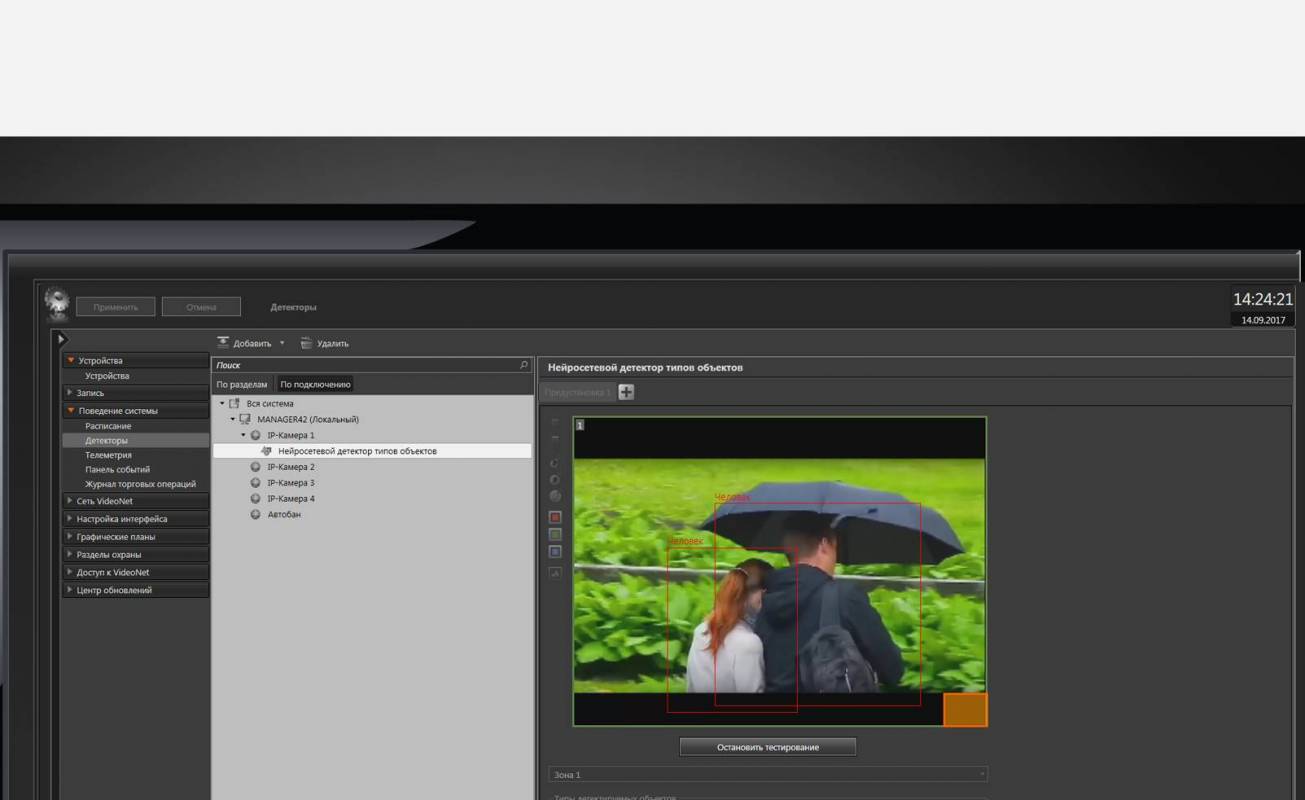Collapse the Устройства section header
The width and height of the screenshot is (1305, 800).
(x=135, y=360)
